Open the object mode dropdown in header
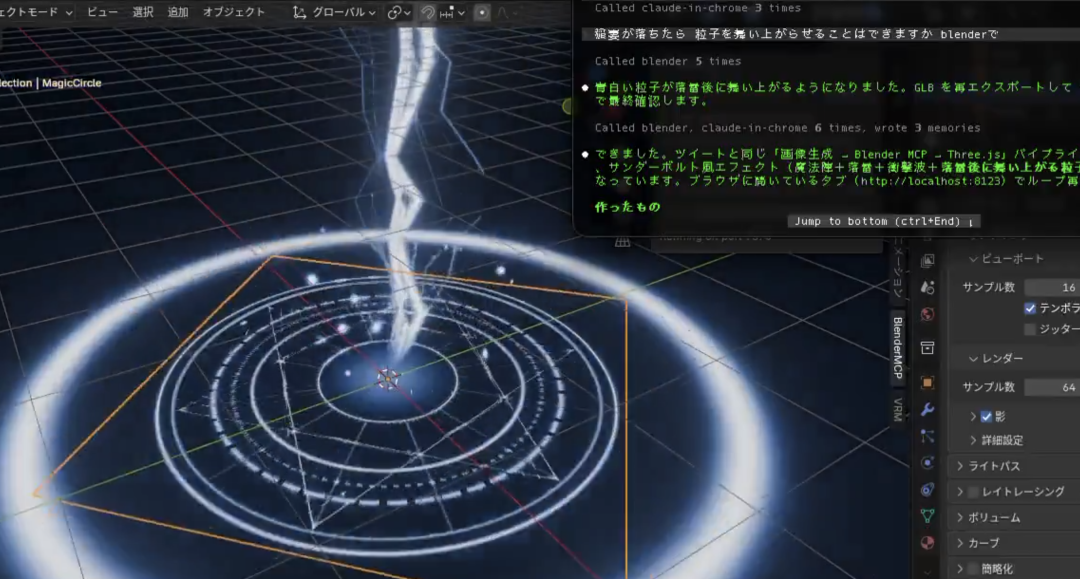Image resolution: width=1080 pixels, height=579 pixels. [x=36, y=12]
